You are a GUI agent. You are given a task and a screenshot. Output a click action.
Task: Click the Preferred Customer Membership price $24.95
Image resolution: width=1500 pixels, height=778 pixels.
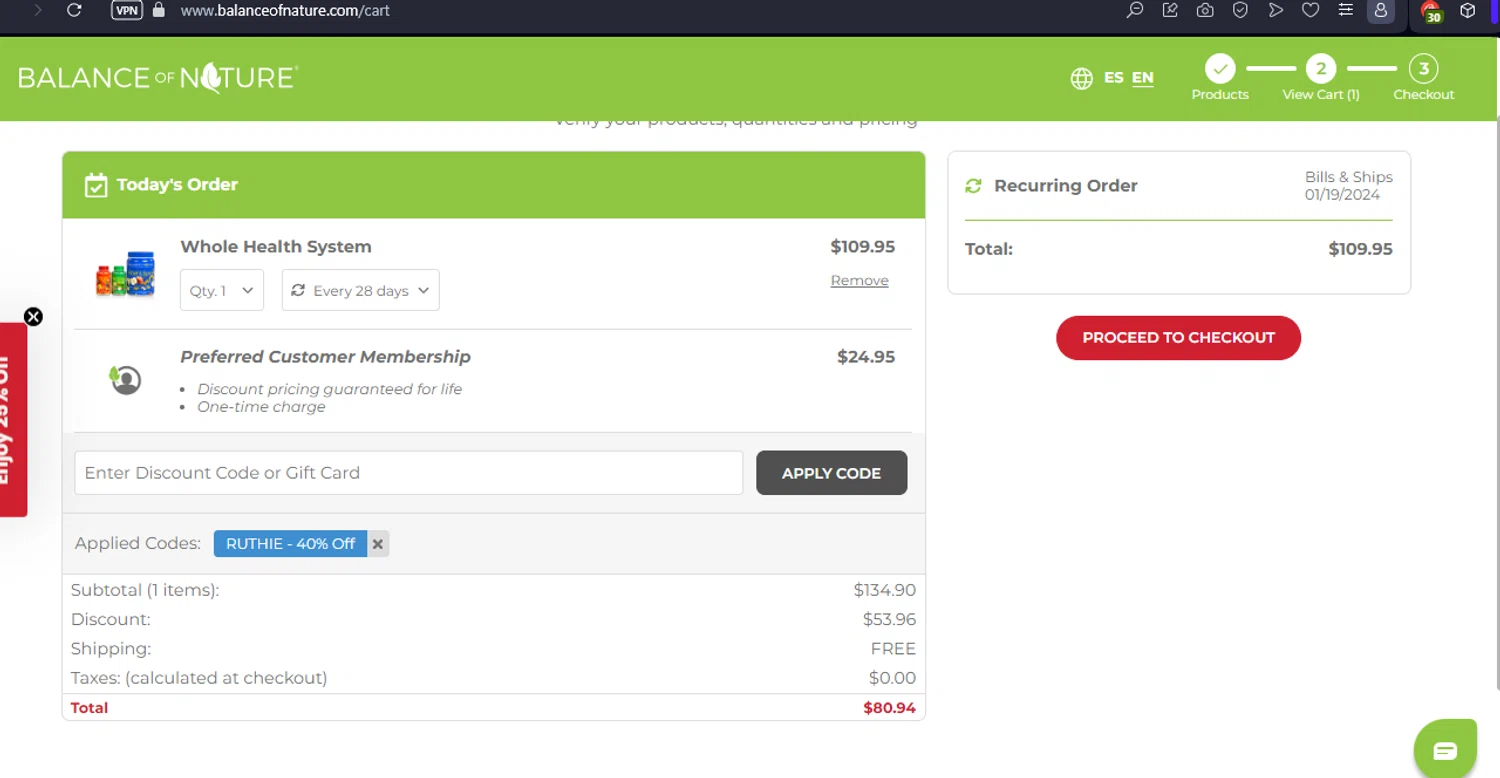pyautogui.click(x=866, y=357)
